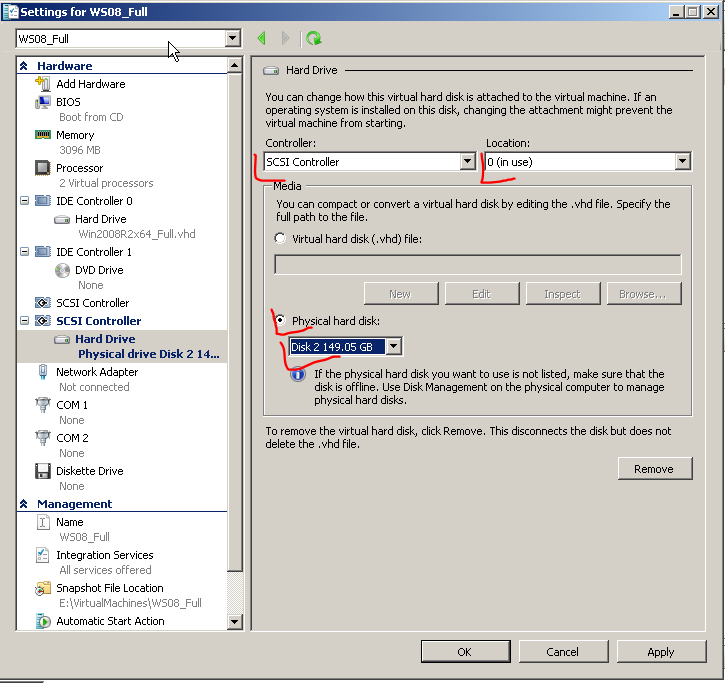Collapse IDE Controller 1 tree node
725x683 pixels.
point(25,252)
